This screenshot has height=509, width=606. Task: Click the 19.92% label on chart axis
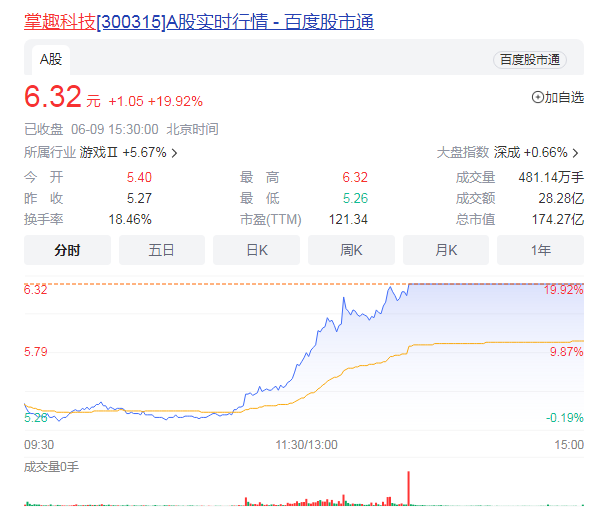pos(563,290)
